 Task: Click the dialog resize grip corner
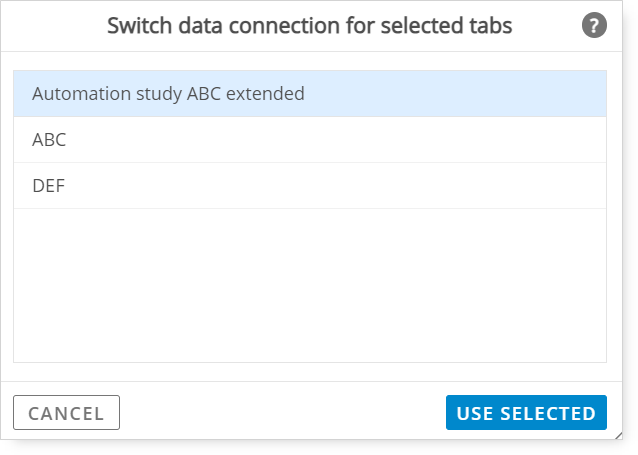point(618,435)
